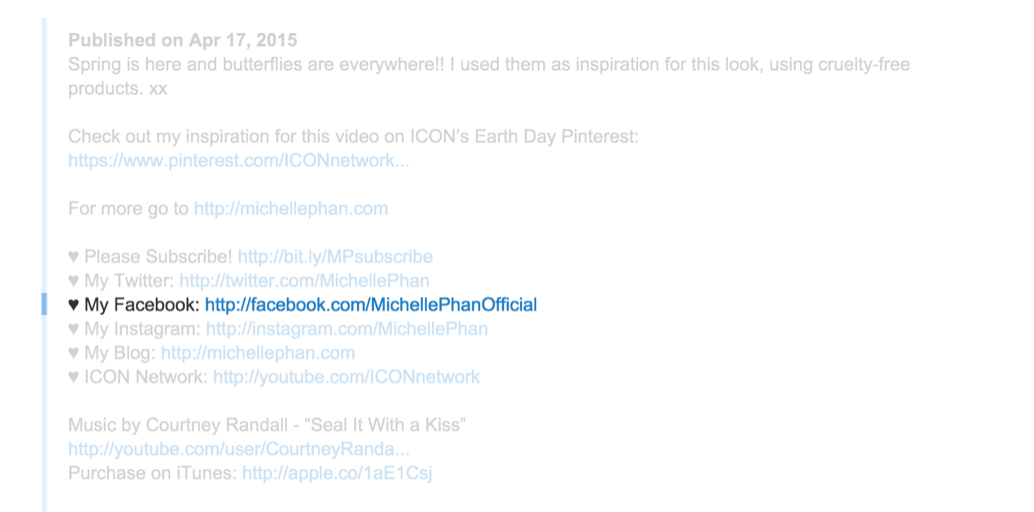Image resolution: width=1034 pixels, height=512 pixels.
Task: Click the 'Published on Apr 17, 2015' text
Action: 183,40
